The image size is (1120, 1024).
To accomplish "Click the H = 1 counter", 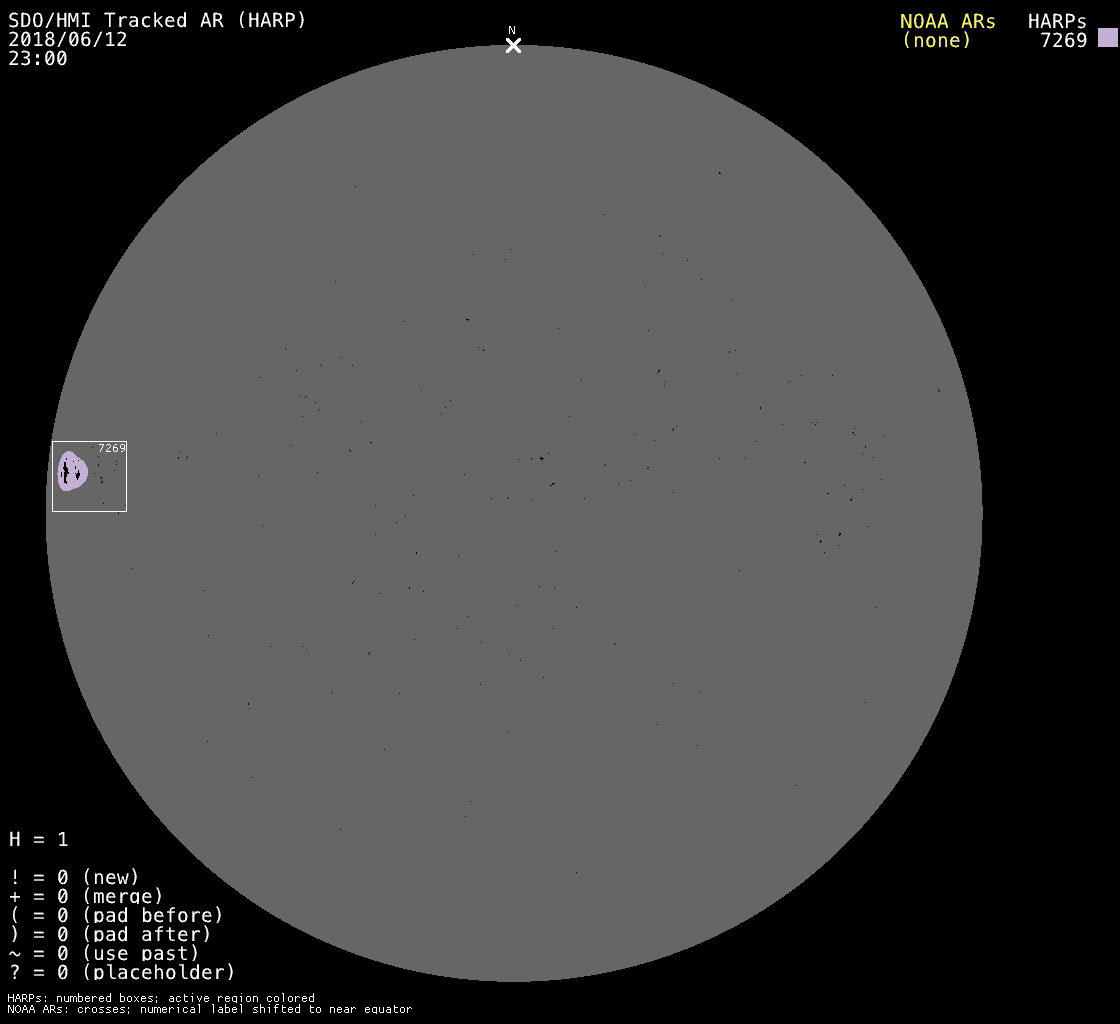I will coord(39,839).
